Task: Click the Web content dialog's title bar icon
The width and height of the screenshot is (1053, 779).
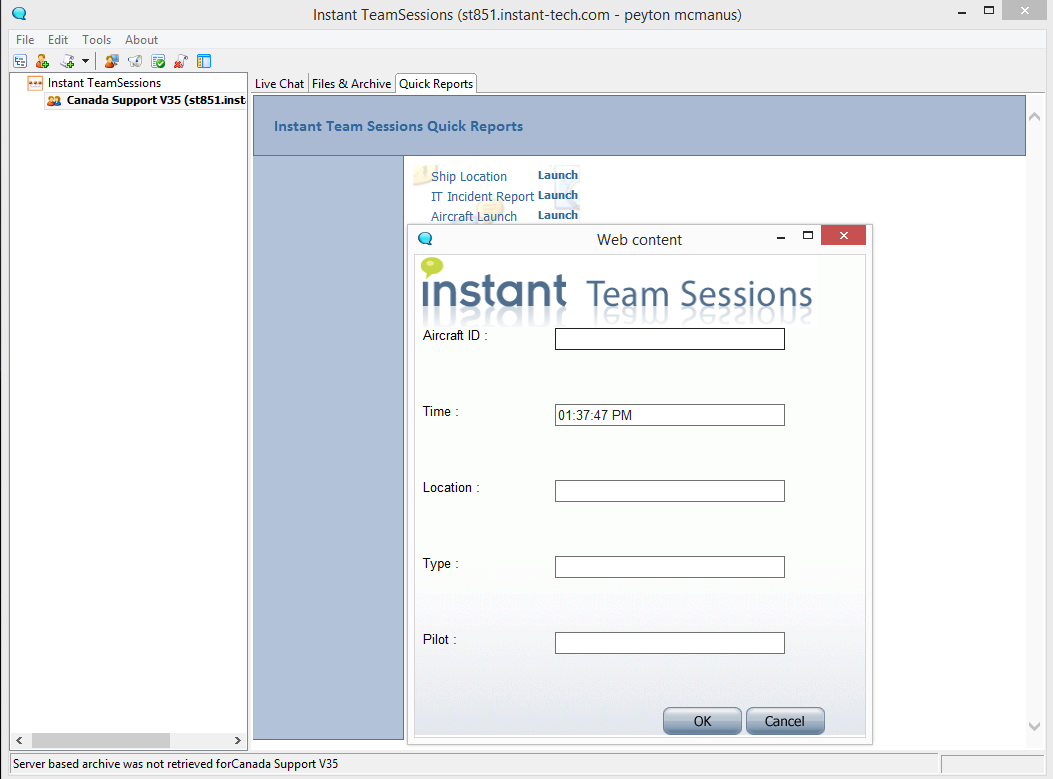Action: (x=425, y=238)
